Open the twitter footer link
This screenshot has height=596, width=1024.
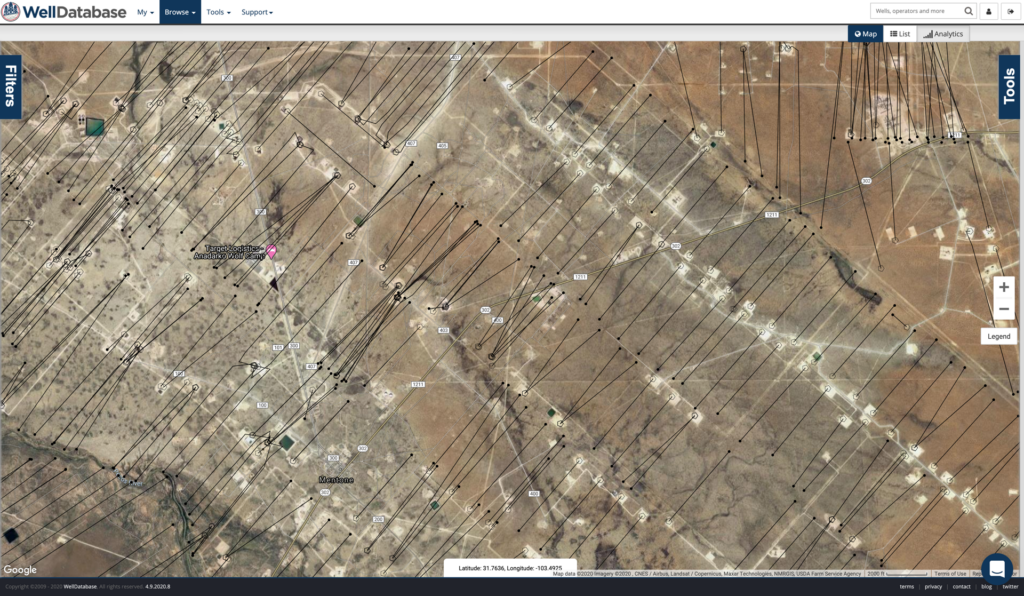point(1010,587)
